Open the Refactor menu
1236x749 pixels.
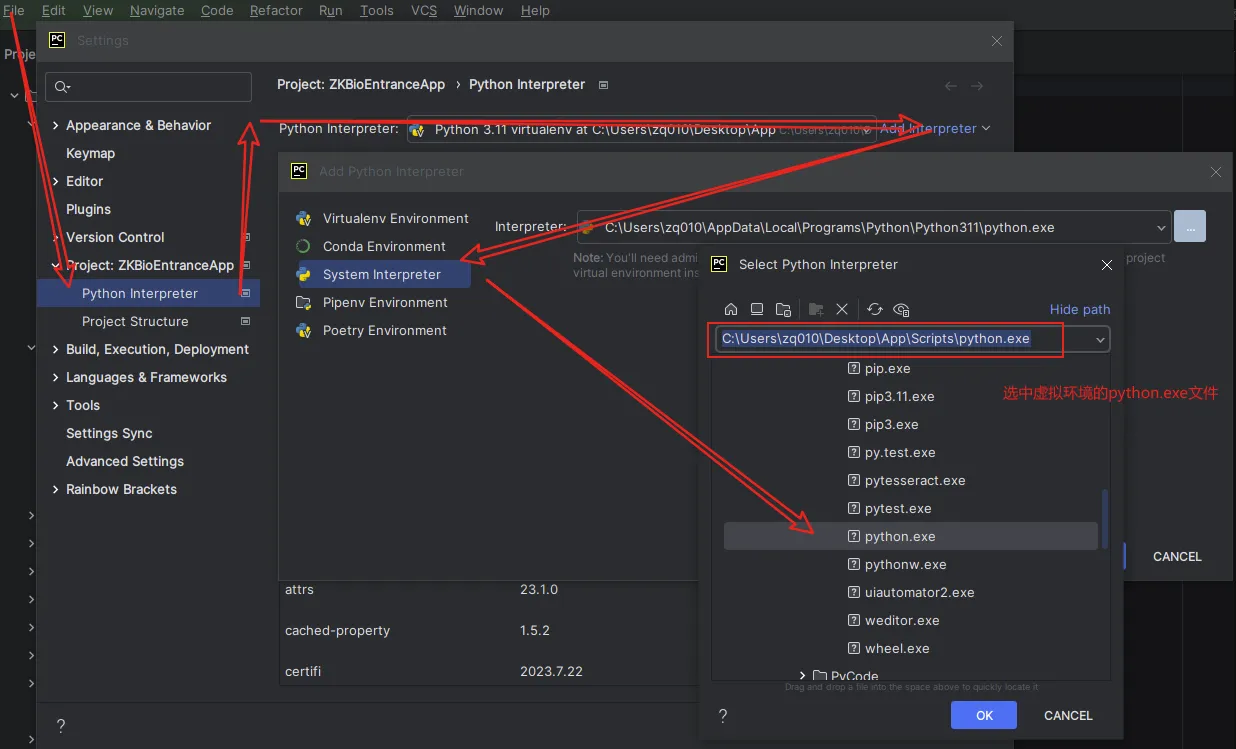(x=276, y=11)
